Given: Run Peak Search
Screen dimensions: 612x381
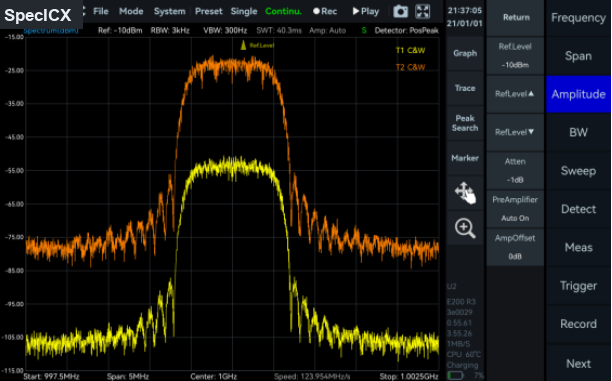Looking at the screenshot, I should coord(465,123).
